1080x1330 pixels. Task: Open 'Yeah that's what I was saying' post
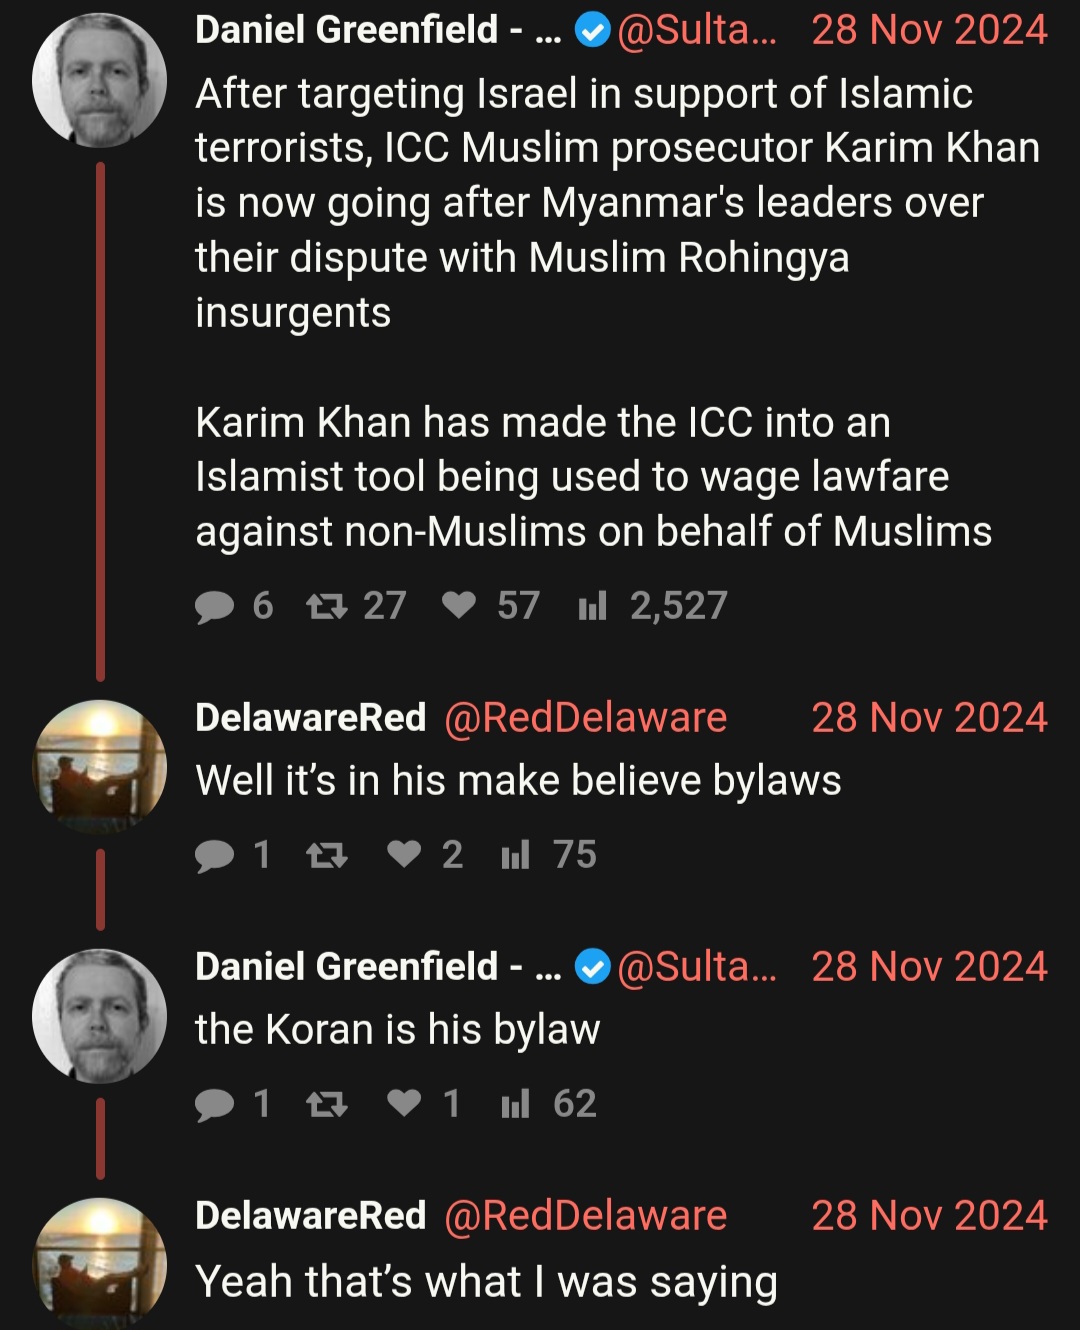[486, 1282]
